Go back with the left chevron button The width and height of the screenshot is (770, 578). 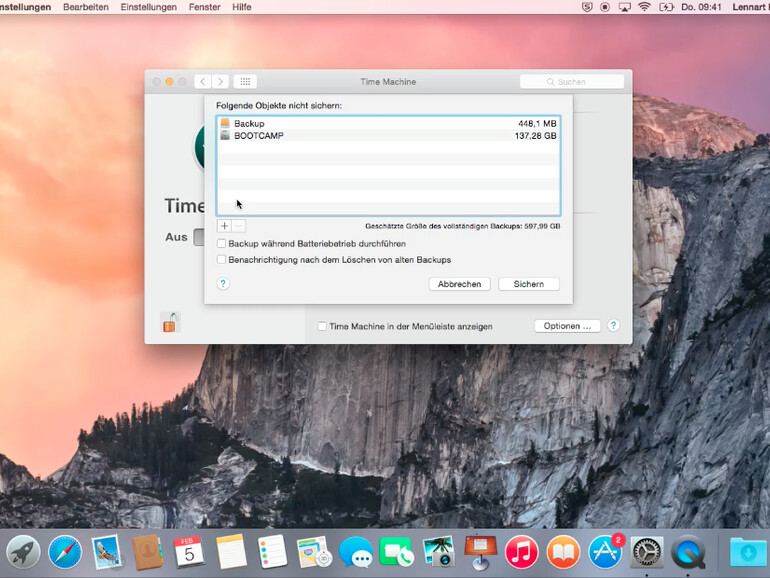pos(203,82)
